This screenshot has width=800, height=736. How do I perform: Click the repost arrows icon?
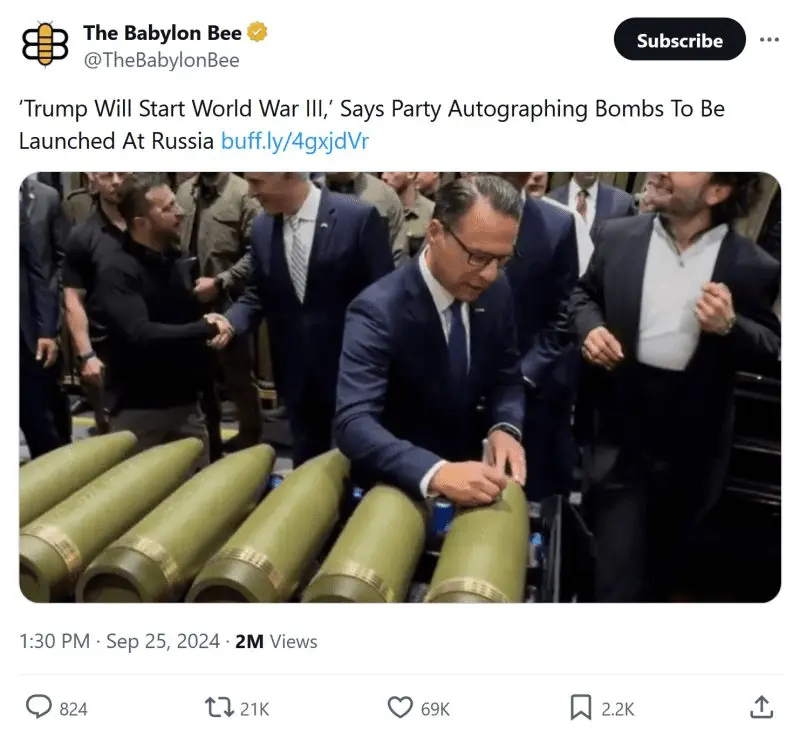[x=217, y=708]
